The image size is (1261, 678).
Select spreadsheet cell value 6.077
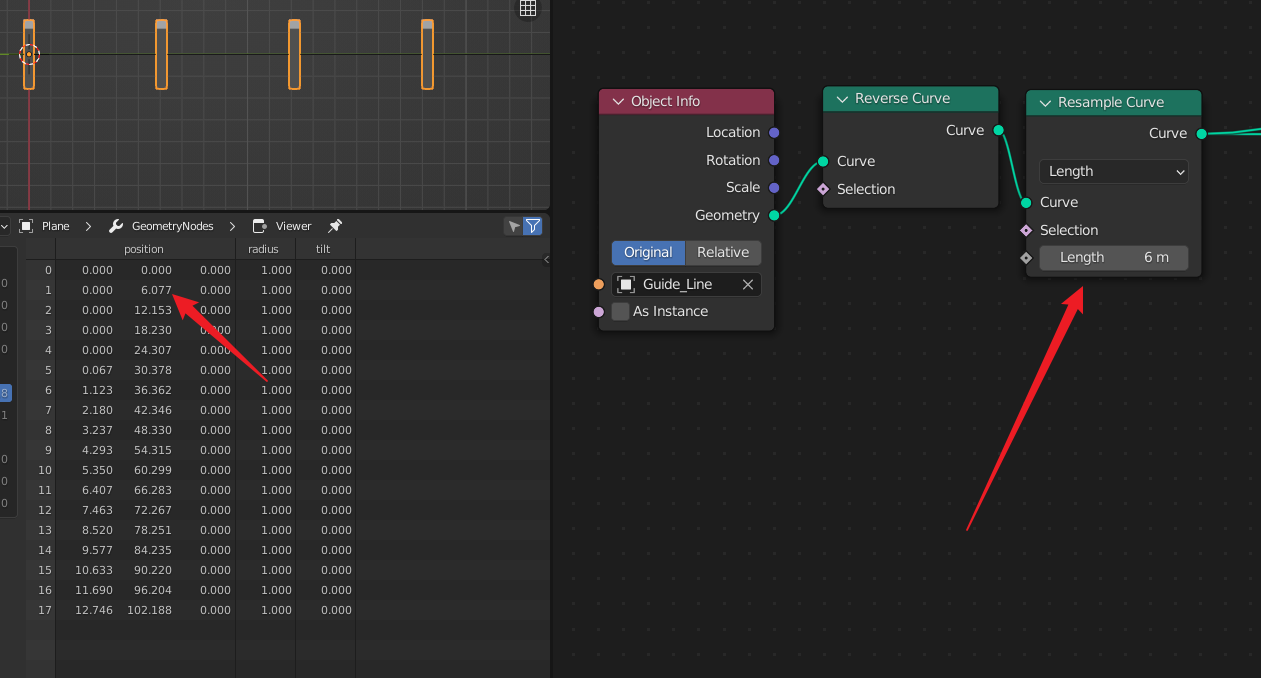click(x=157, y=290)
